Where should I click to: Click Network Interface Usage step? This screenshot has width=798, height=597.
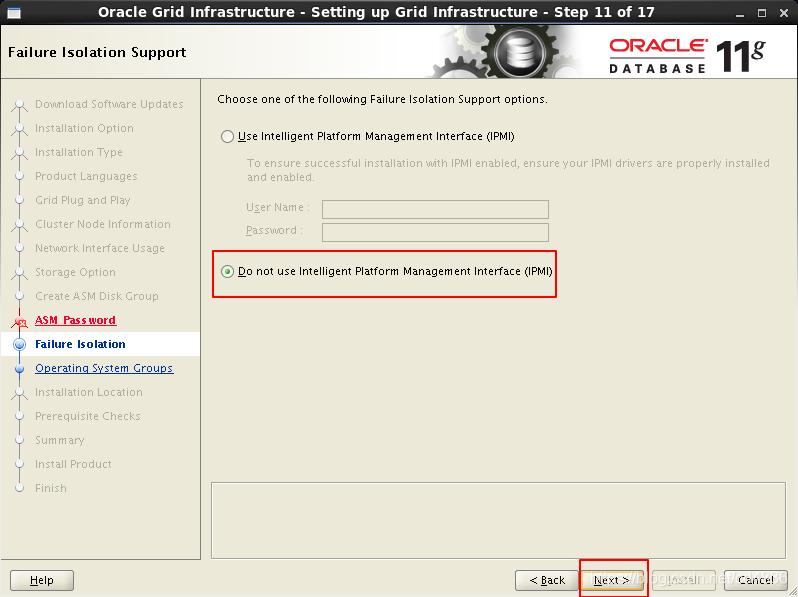coord(100,248)
